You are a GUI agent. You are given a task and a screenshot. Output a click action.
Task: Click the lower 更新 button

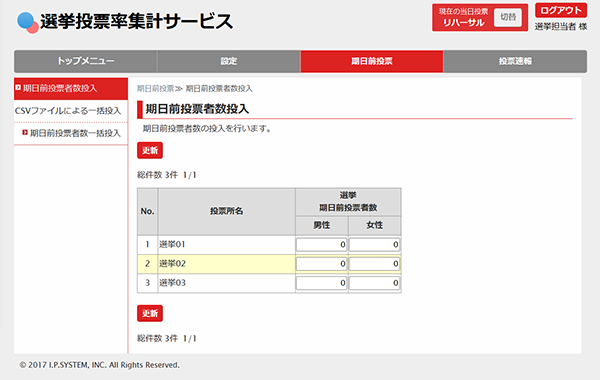pyautogui.click(x=150, y=313)
